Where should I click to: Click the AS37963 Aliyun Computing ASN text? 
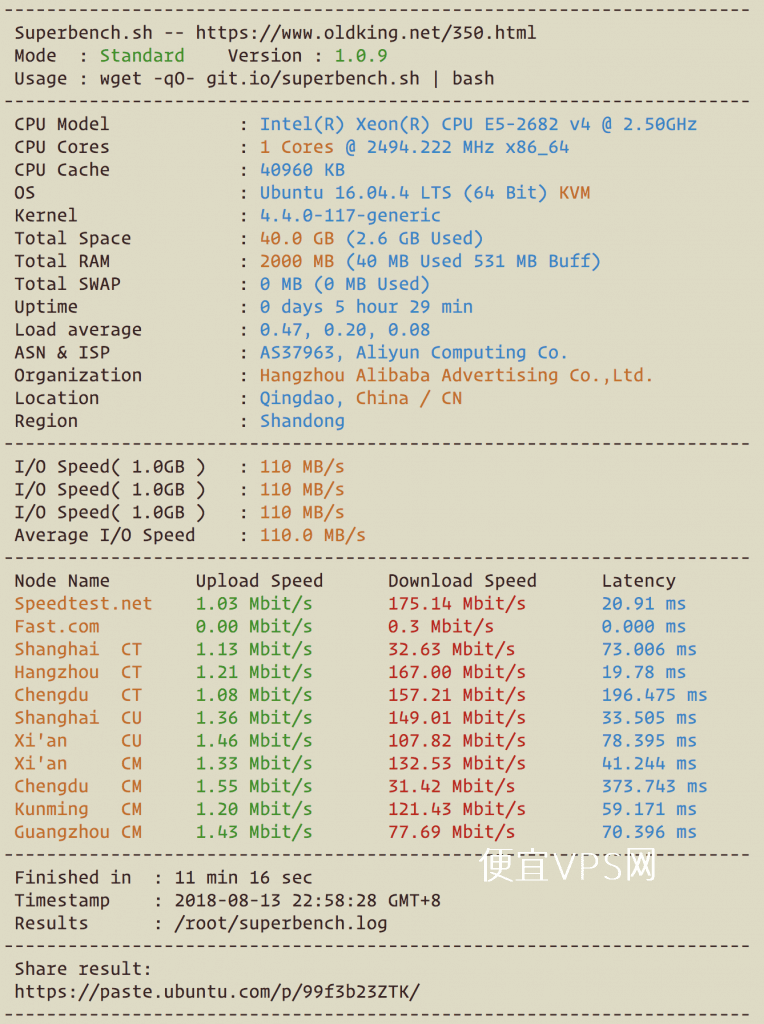[x=413, y=353]
